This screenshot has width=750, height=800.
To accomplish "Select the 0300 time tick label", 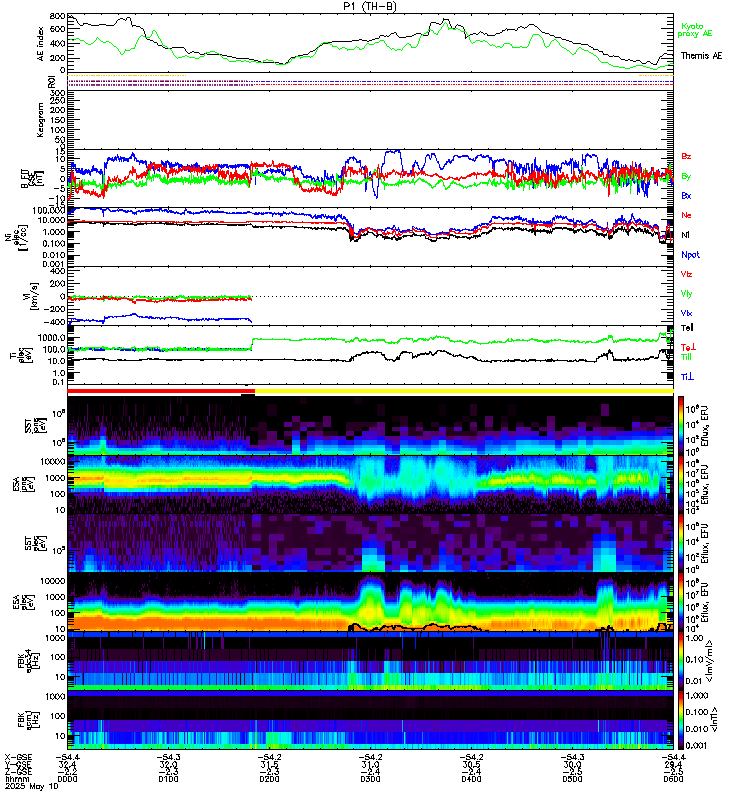I will point(370,779).
